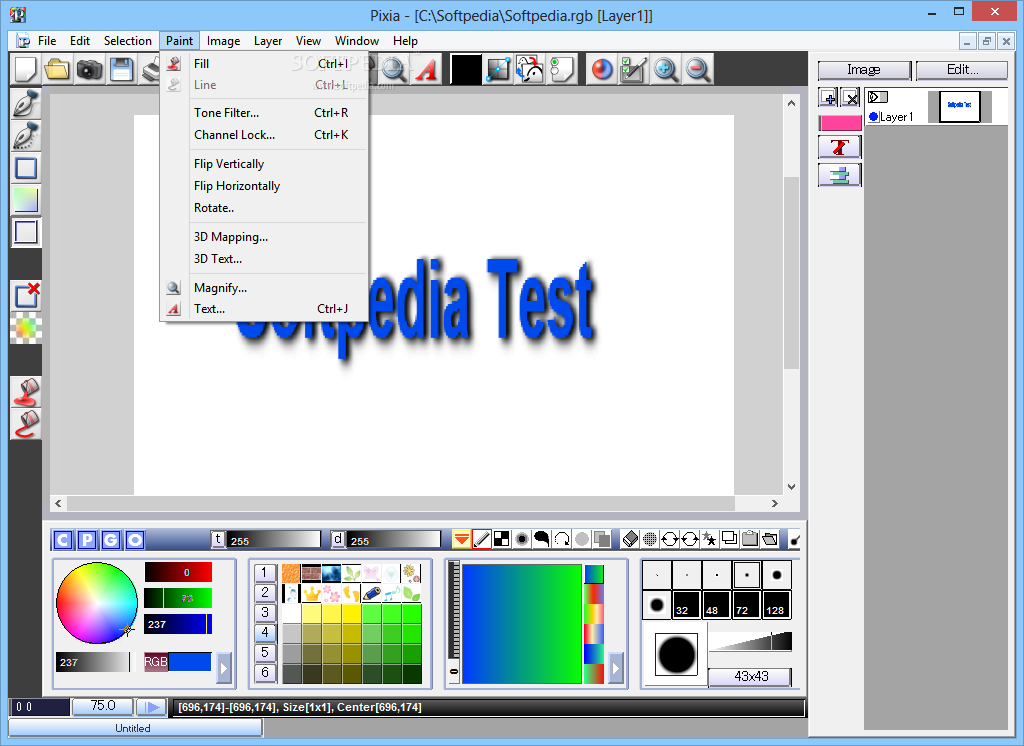
Task: Toggle the pencil draw mode icon
Action: (481, 539)
